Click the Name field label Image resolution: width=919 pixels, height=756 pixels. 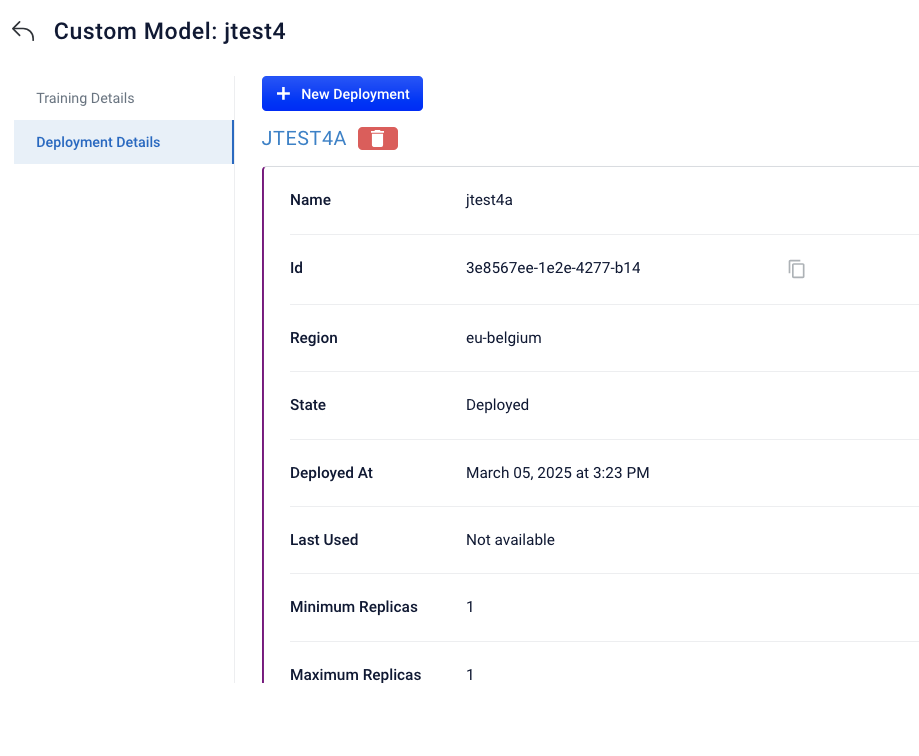[311, 200]
